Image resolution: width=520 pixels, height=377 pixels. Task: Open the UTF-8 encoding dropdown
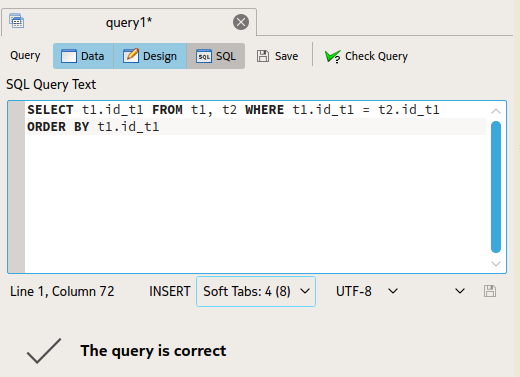pos(367,291)
